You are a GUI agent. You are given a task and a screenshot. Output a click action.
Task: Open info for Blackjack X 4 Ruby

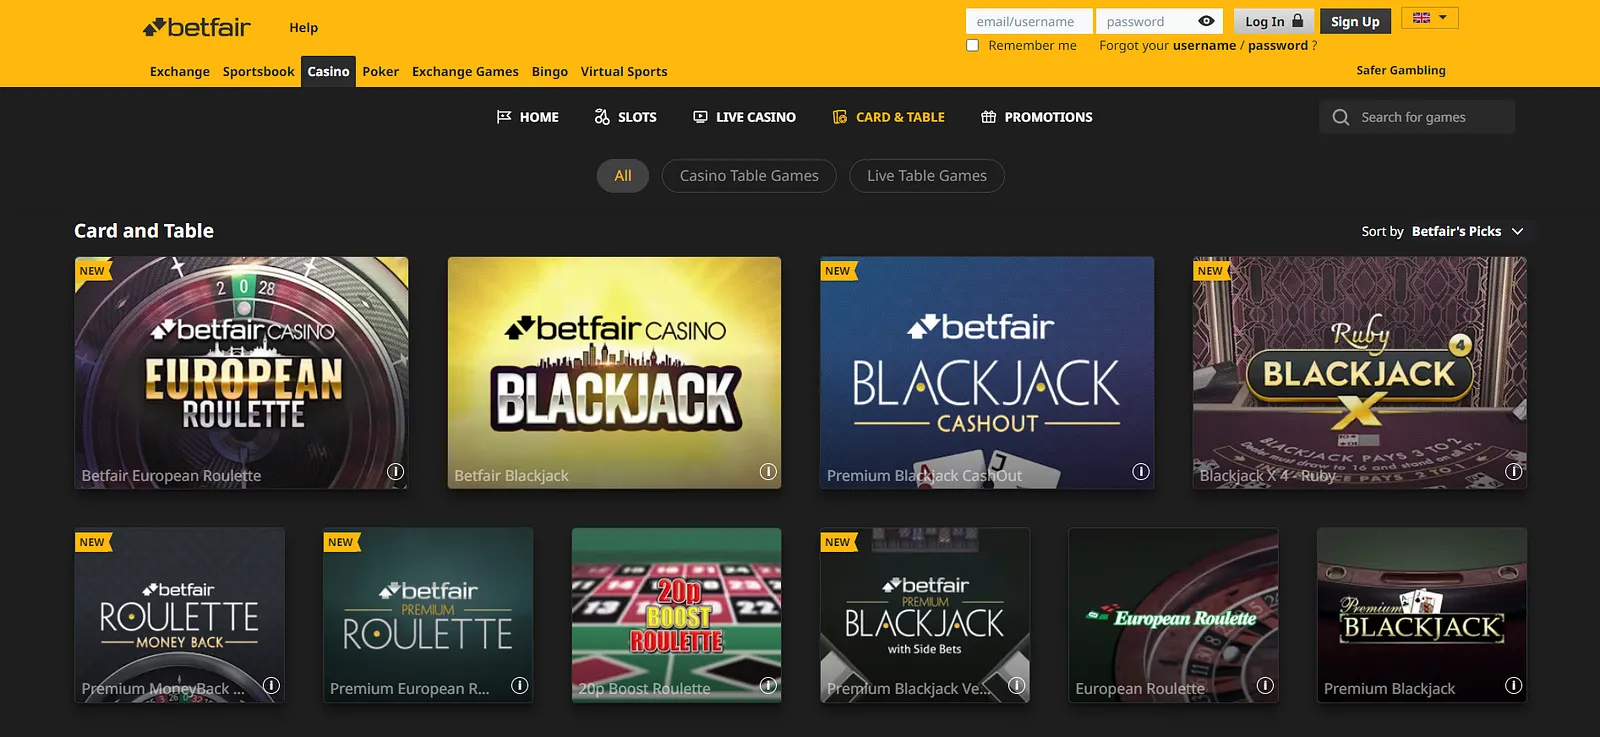click(x=1514, y=472)
